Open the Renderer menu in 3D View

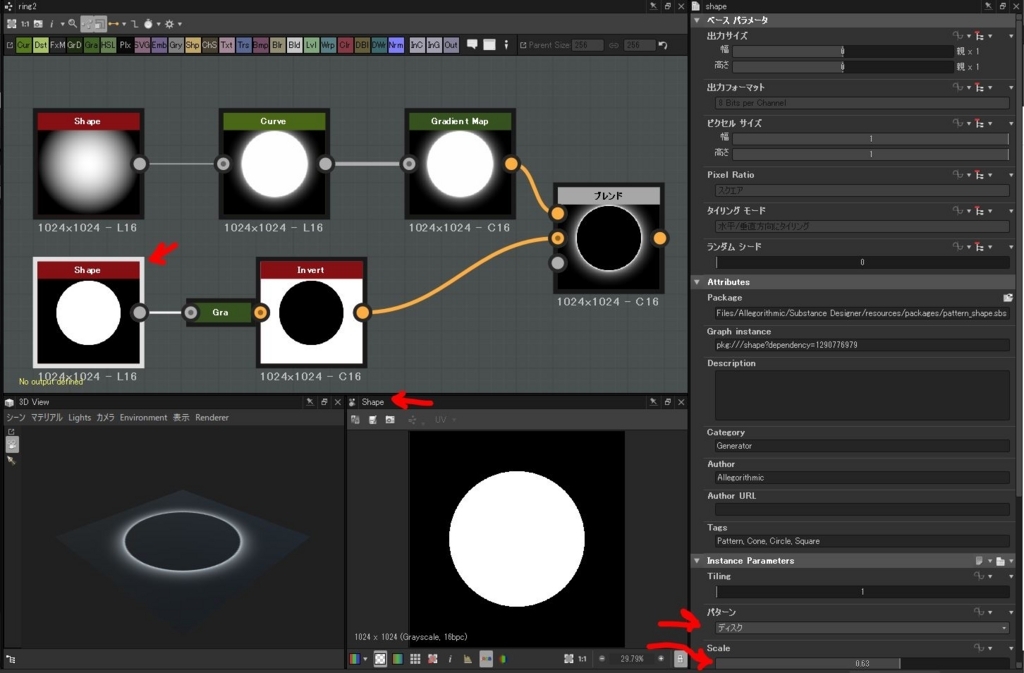coord(212,418)
